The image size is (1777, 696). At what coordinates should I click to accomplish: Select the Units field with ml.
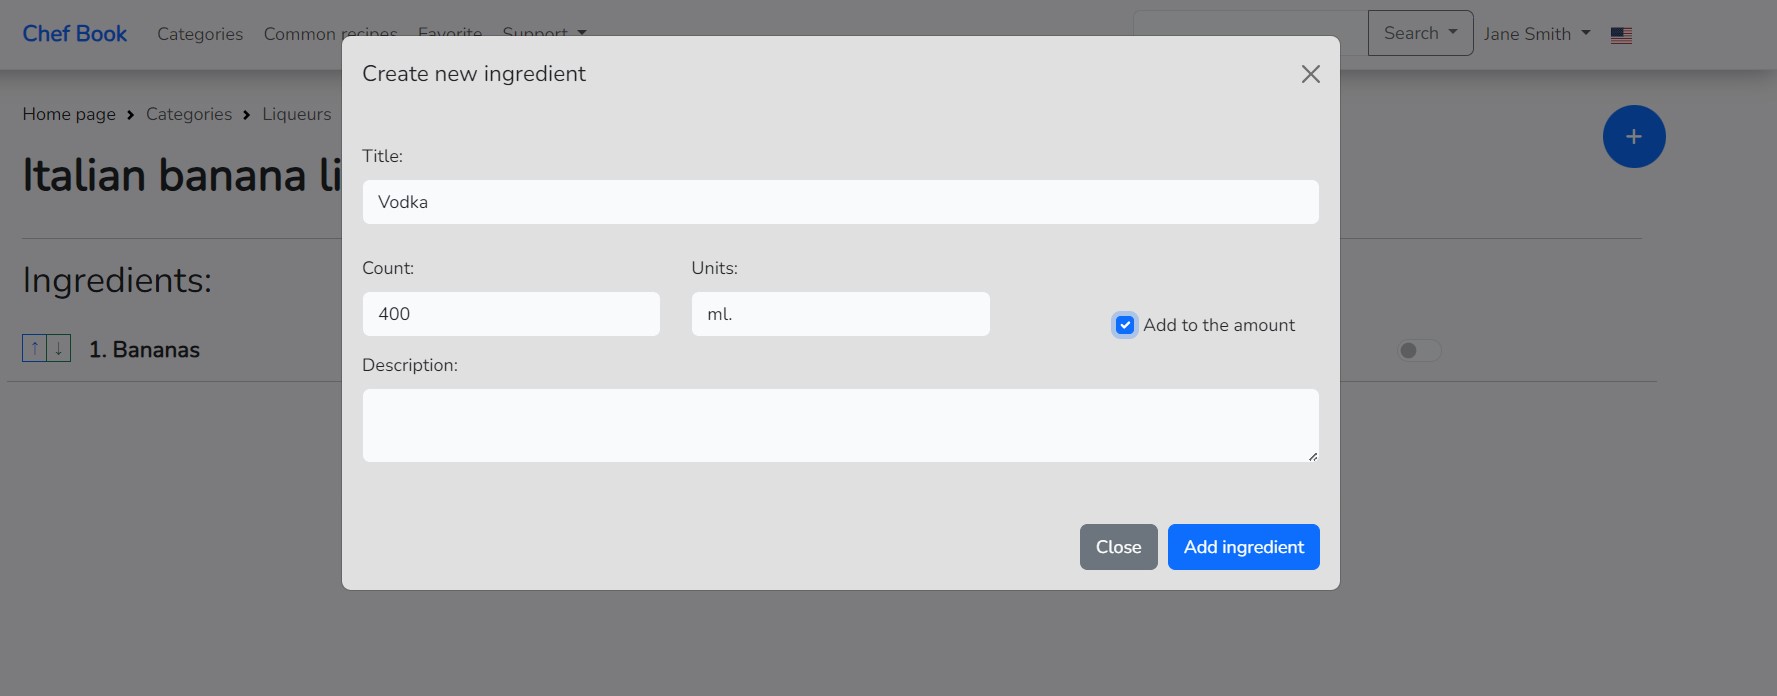click(840, 314)
